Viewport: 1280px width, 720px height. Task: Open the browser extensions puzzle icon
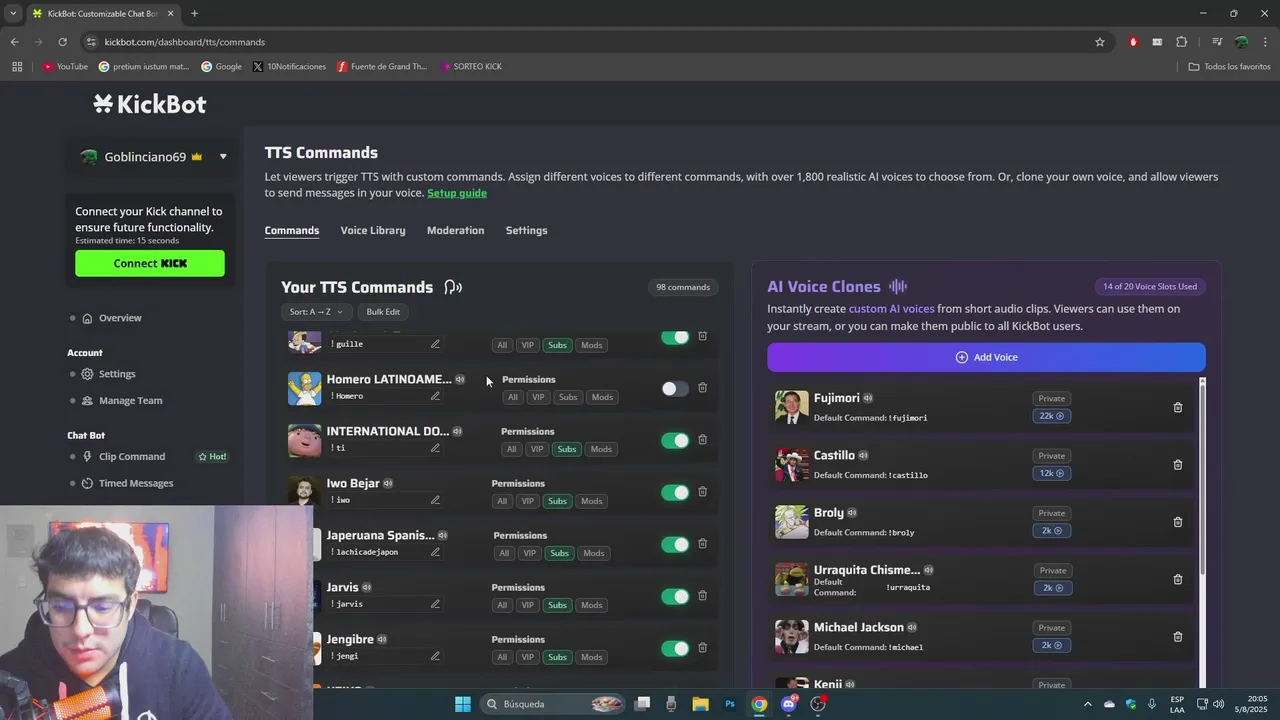[1181, 42]
